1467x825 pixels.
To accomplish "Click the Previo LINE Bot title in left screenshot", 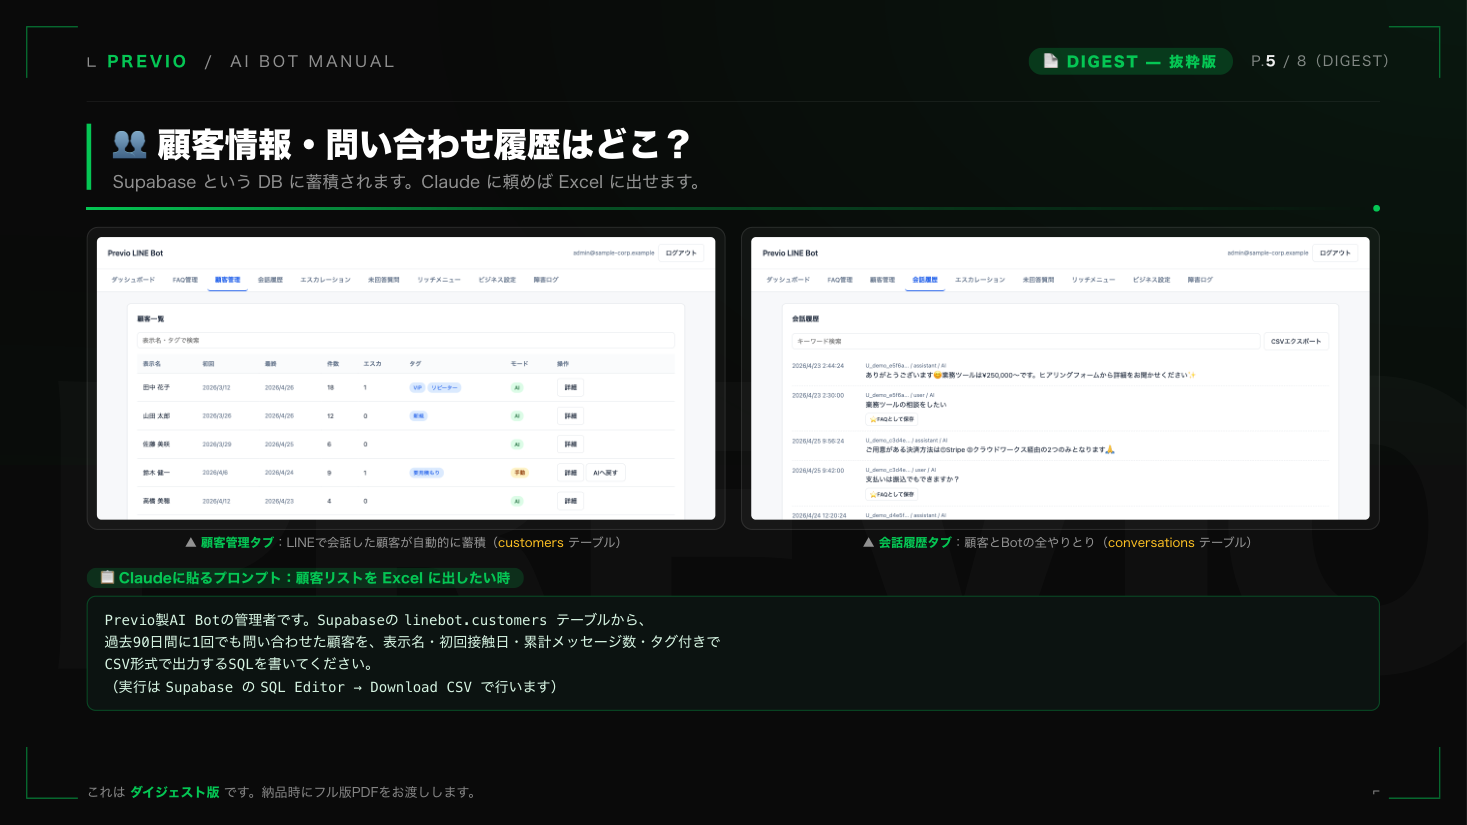I will pos(136,253).
